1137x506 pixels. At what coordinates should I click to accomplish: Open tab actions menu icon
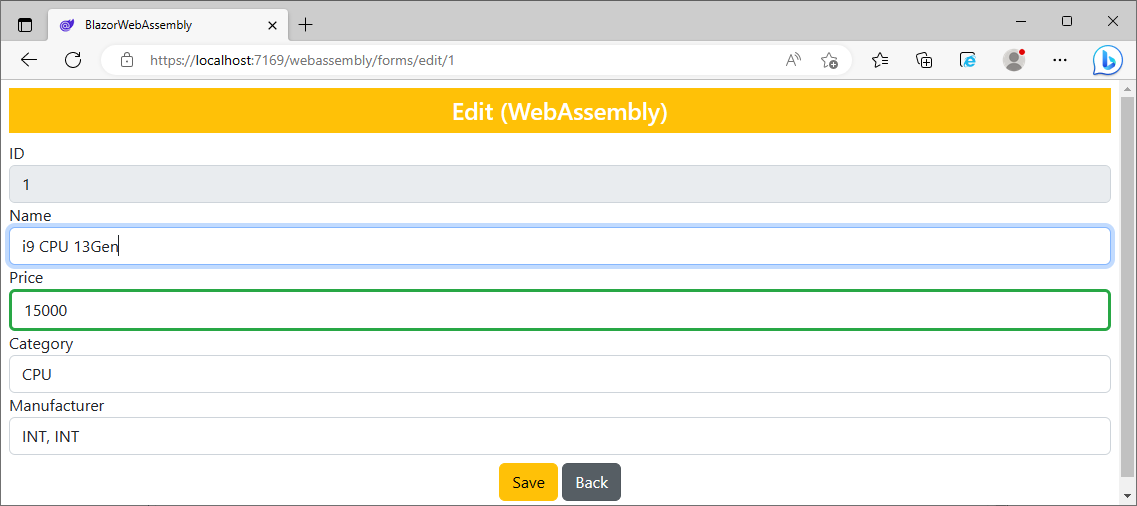25,25
